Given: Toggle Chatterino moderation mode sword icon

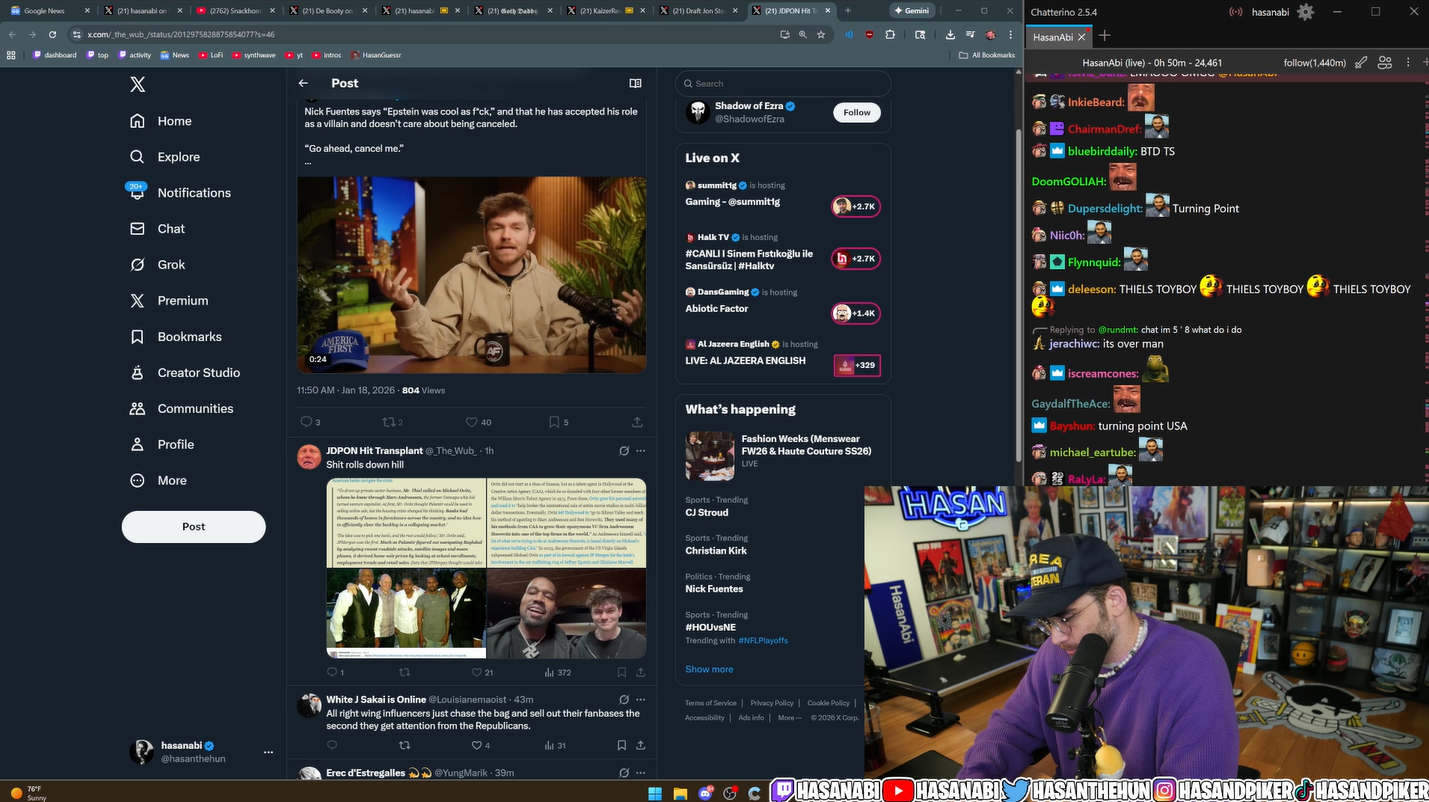Looking at the screenshot, I should [x=1361, y=62].
